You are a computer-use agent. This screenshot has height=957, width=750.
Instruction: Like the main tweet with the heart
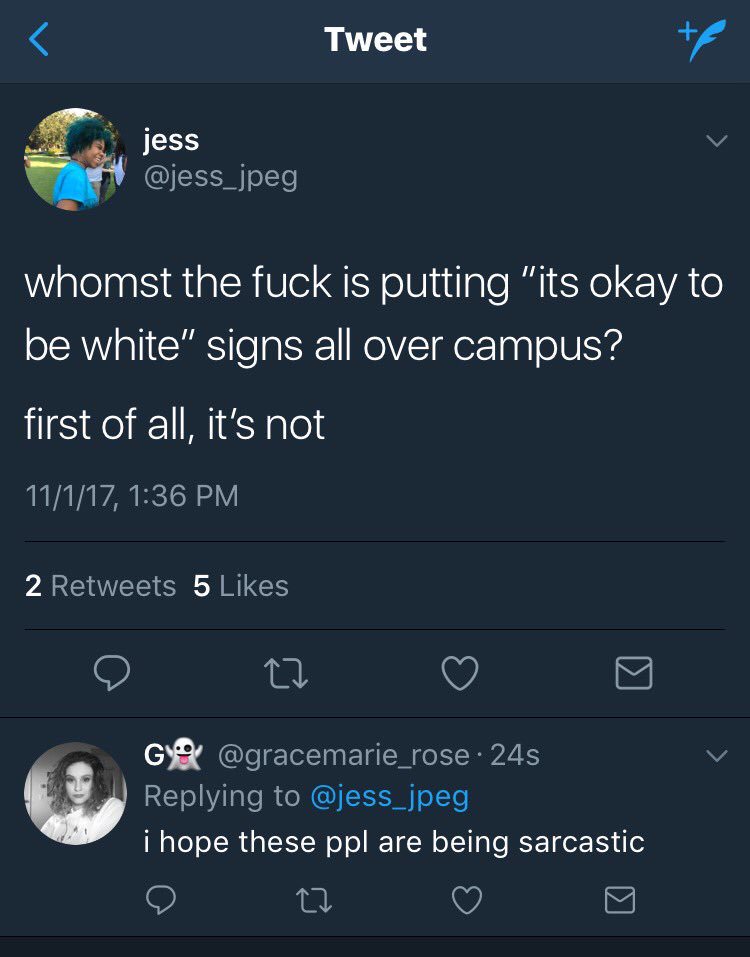[459, 673]
